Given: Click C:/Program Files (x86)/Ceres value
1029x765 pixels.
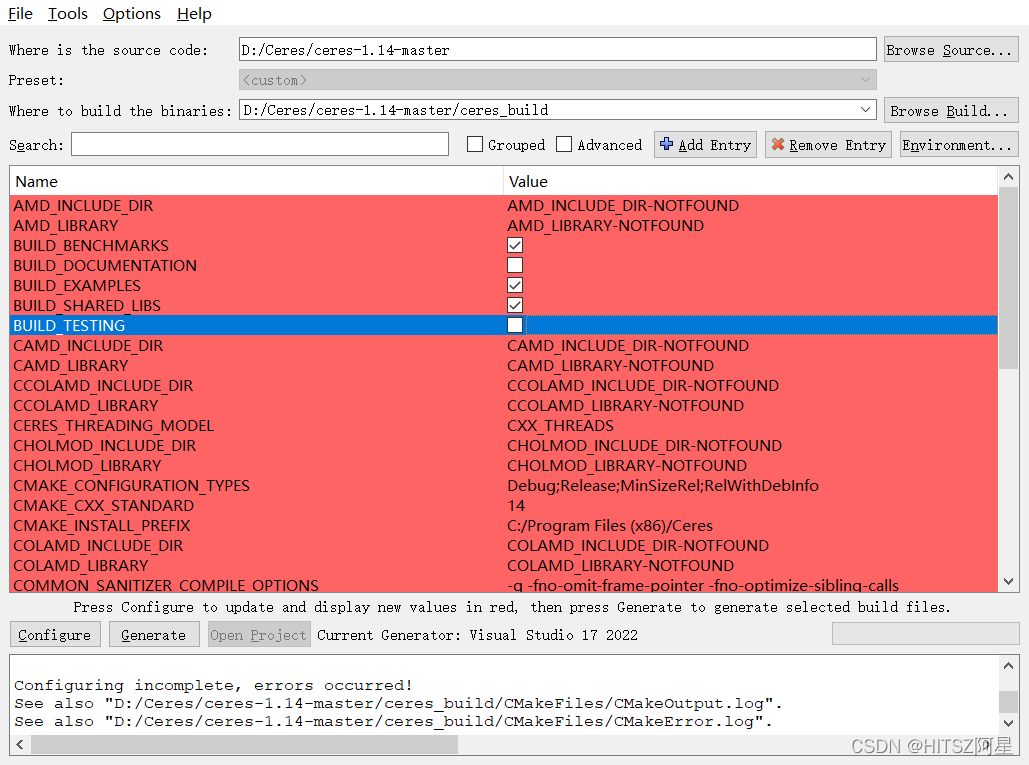Looking at the screenshot, I should 610,526.
